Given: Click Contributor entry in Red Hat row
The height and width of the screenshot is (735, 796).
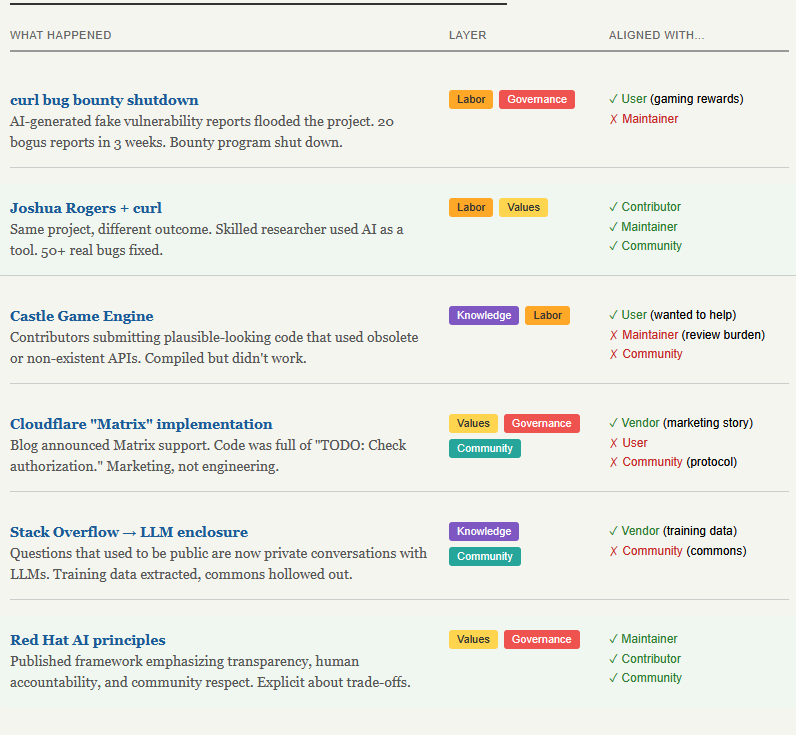Looking at the screenshot, I should point(645,659).
